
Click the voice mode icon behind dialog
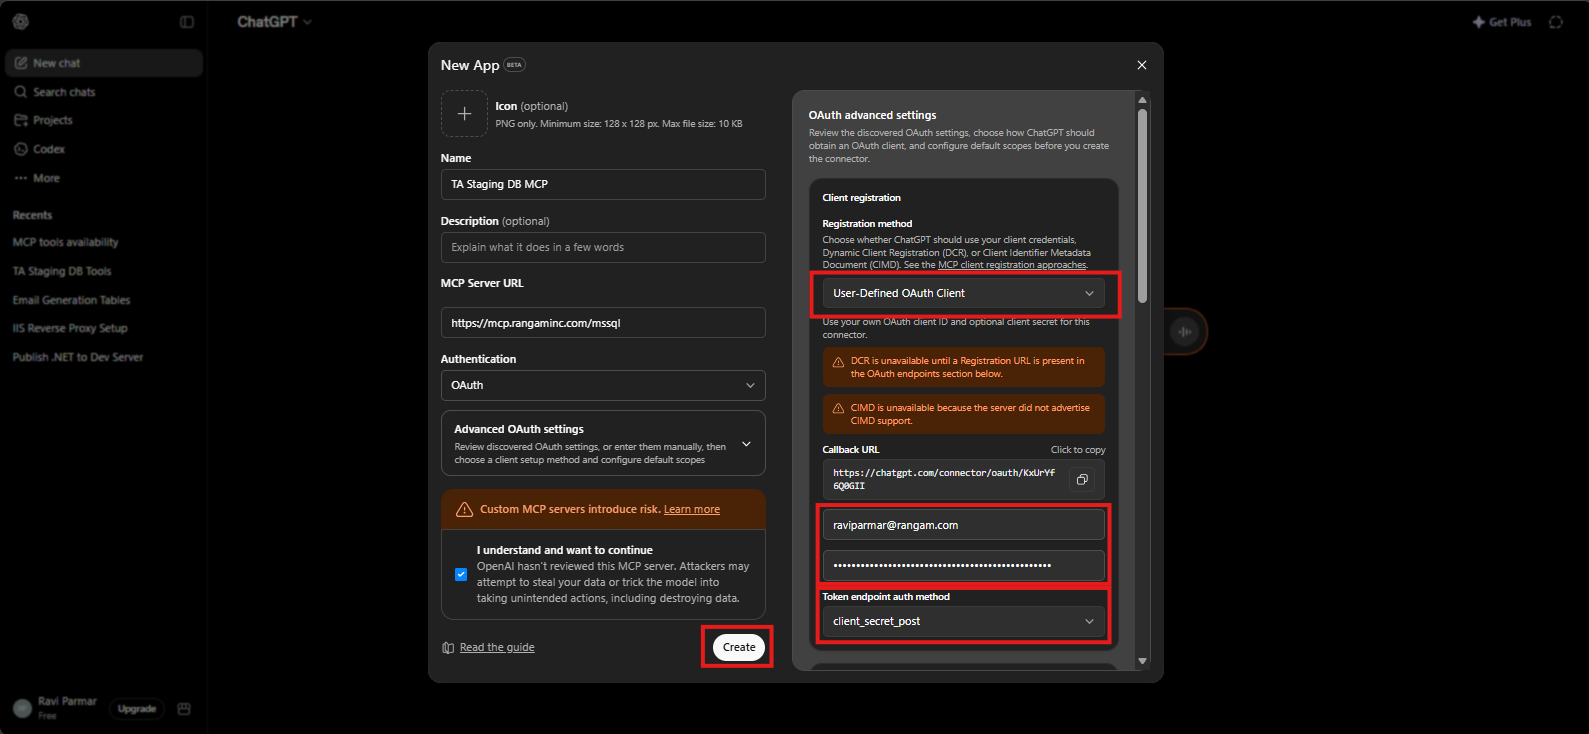[x=1185, y=332]
